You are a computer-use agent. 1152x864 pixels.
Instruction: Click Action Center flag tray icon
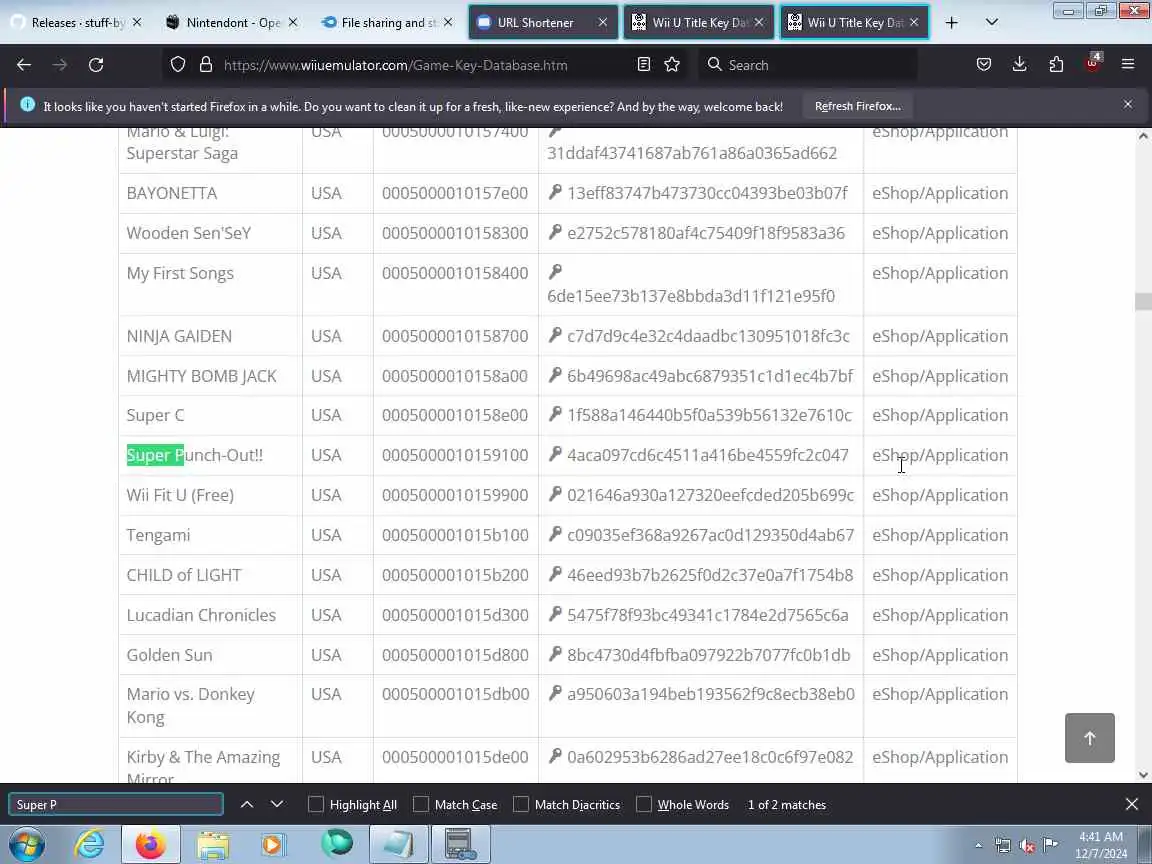click(1051, 845)
